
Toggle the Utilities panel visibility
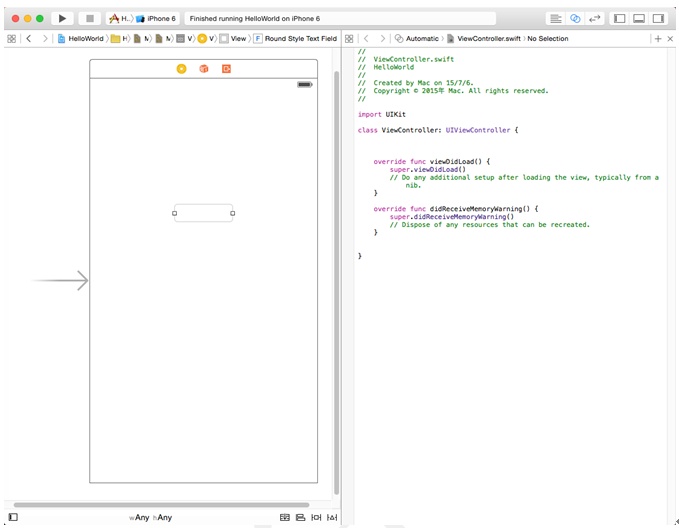tap(658, 19)
